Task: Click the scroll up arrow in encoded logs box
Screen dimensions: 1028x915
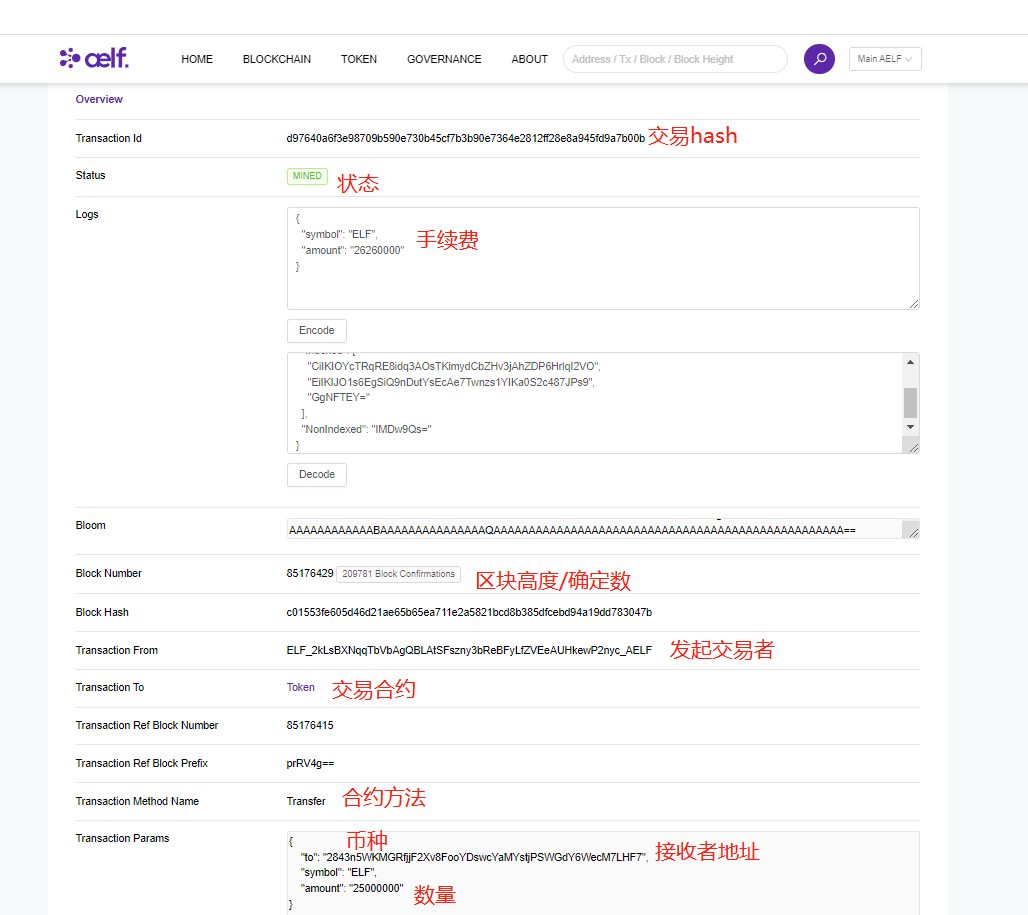Action: click(910, 362)
